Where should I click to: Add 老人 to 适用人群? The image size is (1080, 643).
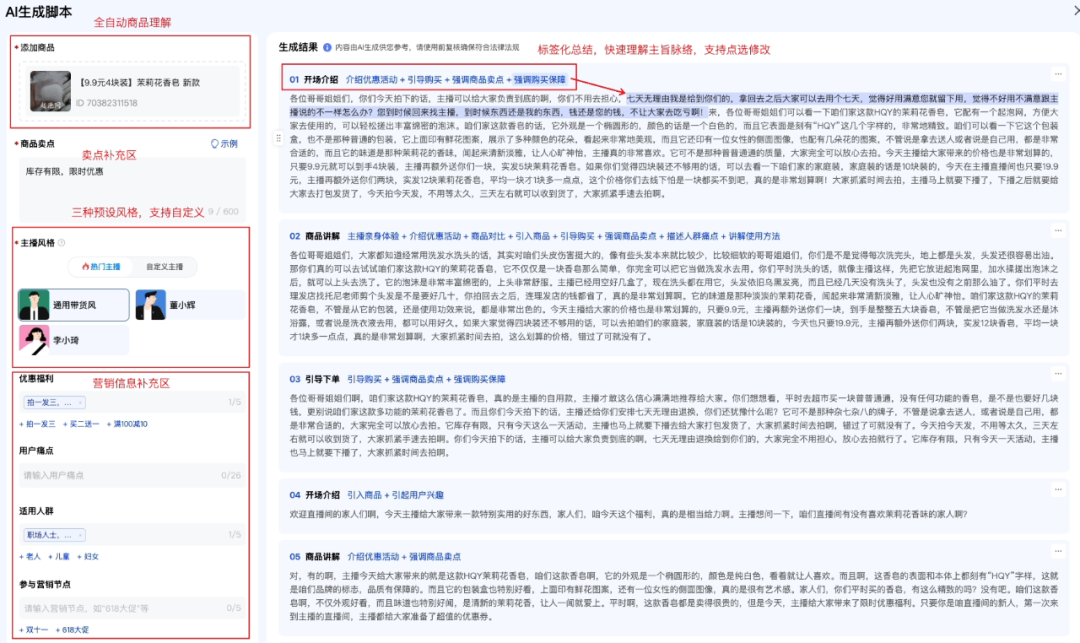click(29, 556)
